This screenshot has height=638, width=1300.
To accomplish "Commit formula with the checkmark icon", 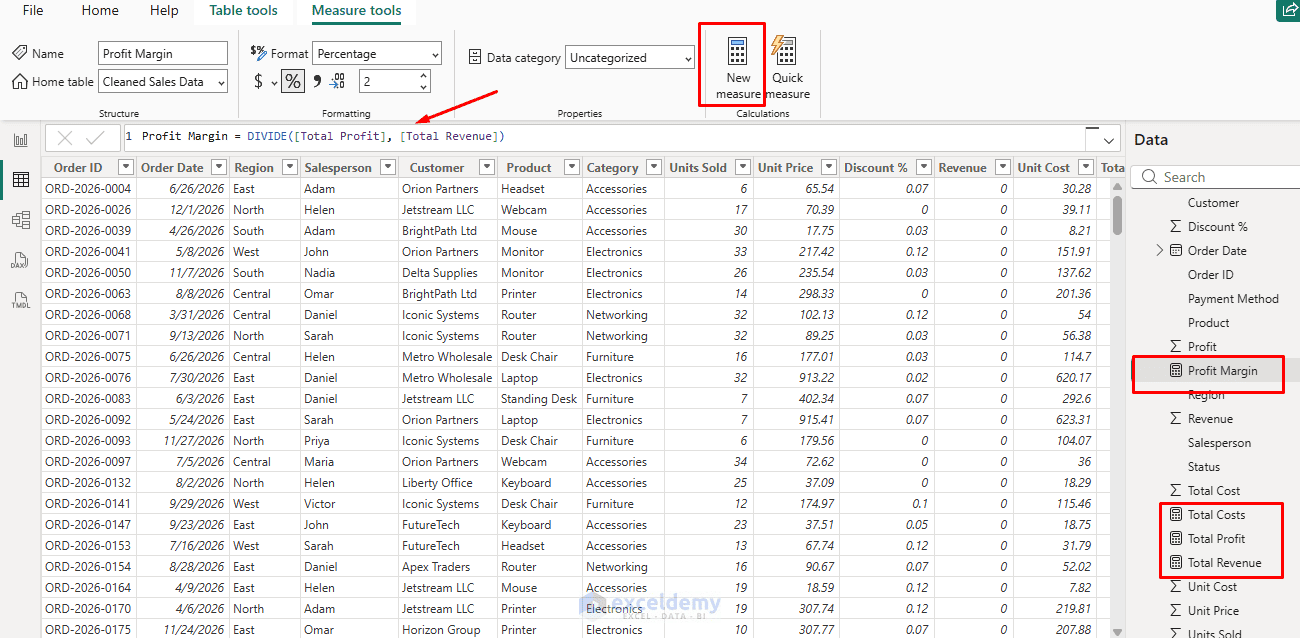I will coord(96,139).
